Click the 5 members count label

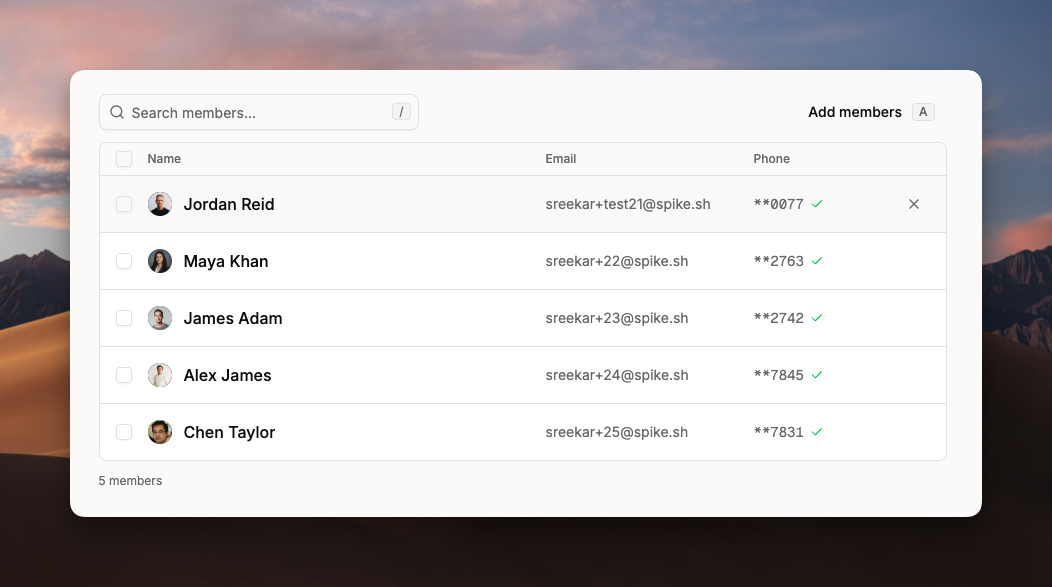coord(130,481)
